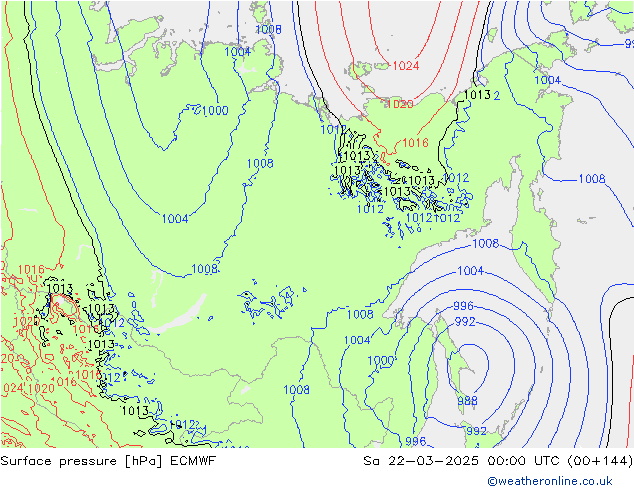Click the blue 988 isobar label
This screenshot has height=490, width=634.
467,401
